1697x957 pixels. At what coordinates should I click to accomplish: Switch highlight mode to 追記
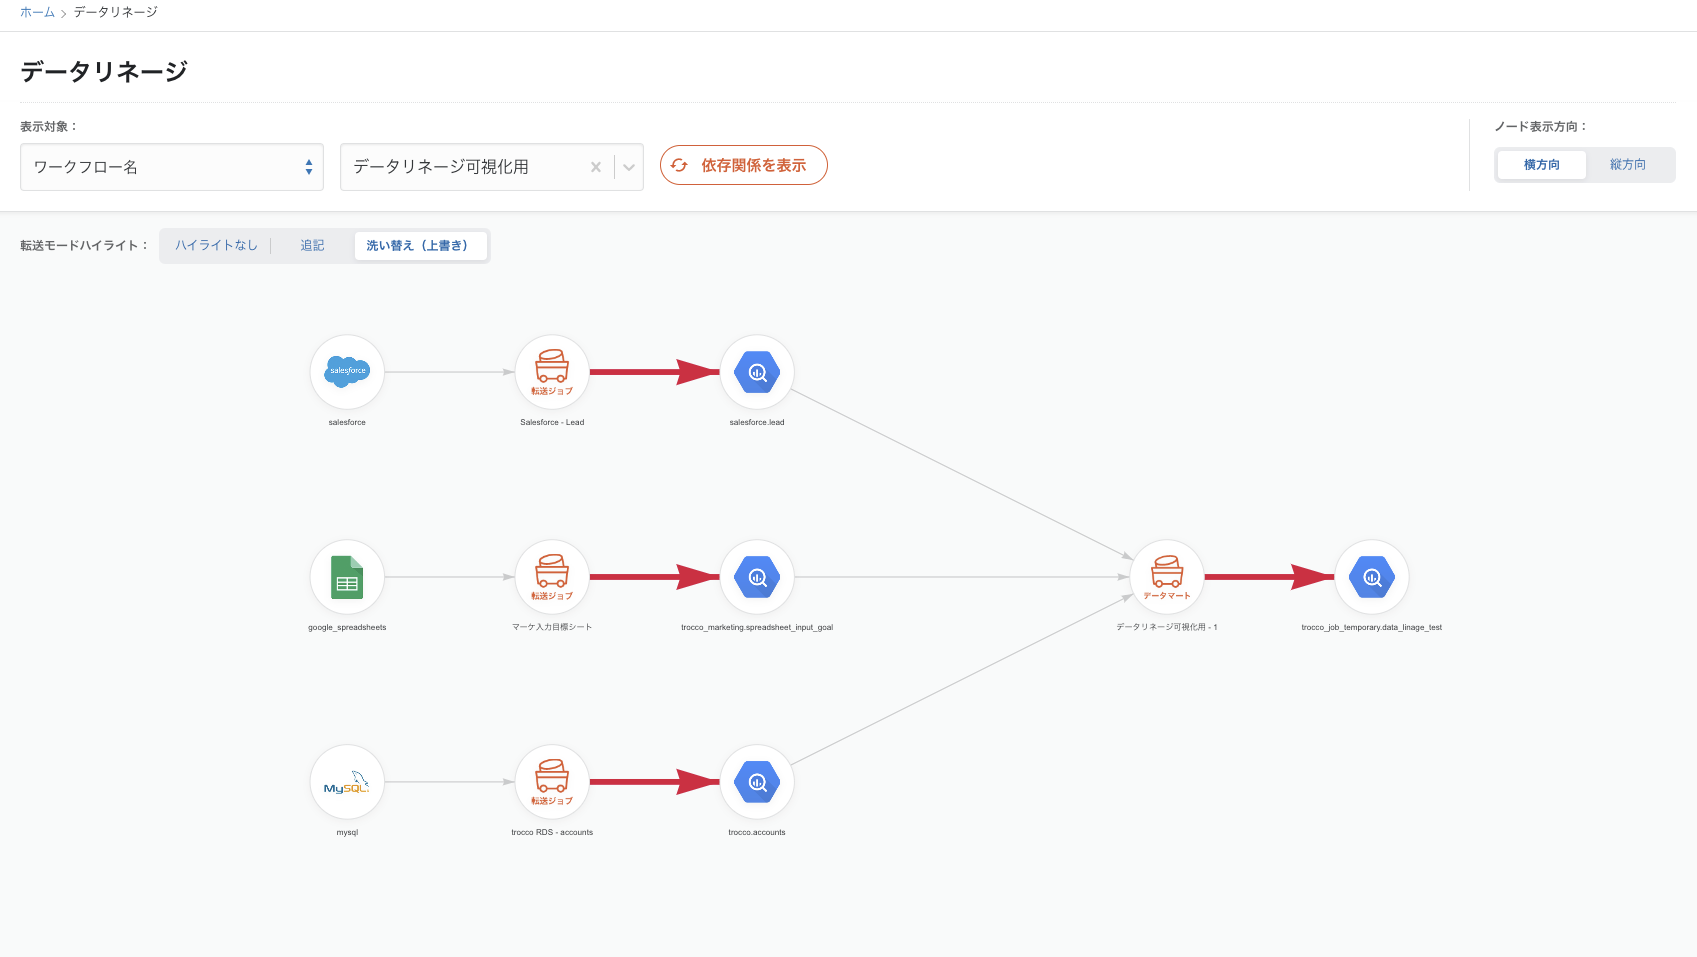point(312,246)
